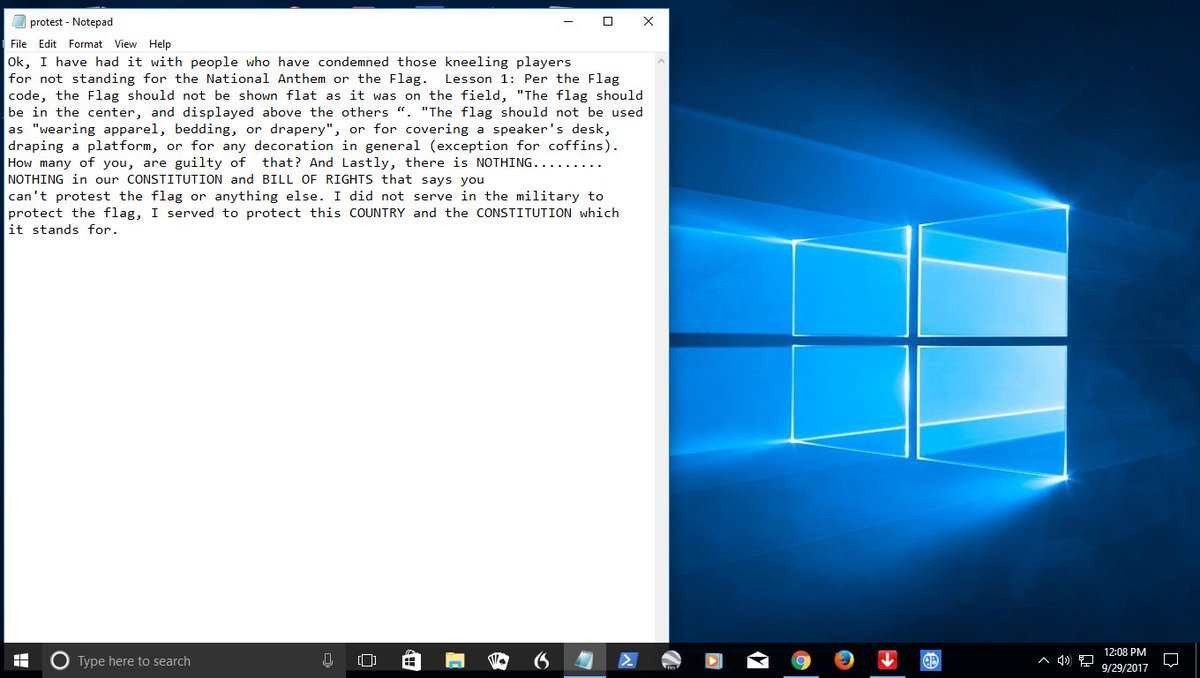Viewport: 1200px width, 678px height.
Task: Open the blue circular app on the taskbar
Action: (930, 660)
